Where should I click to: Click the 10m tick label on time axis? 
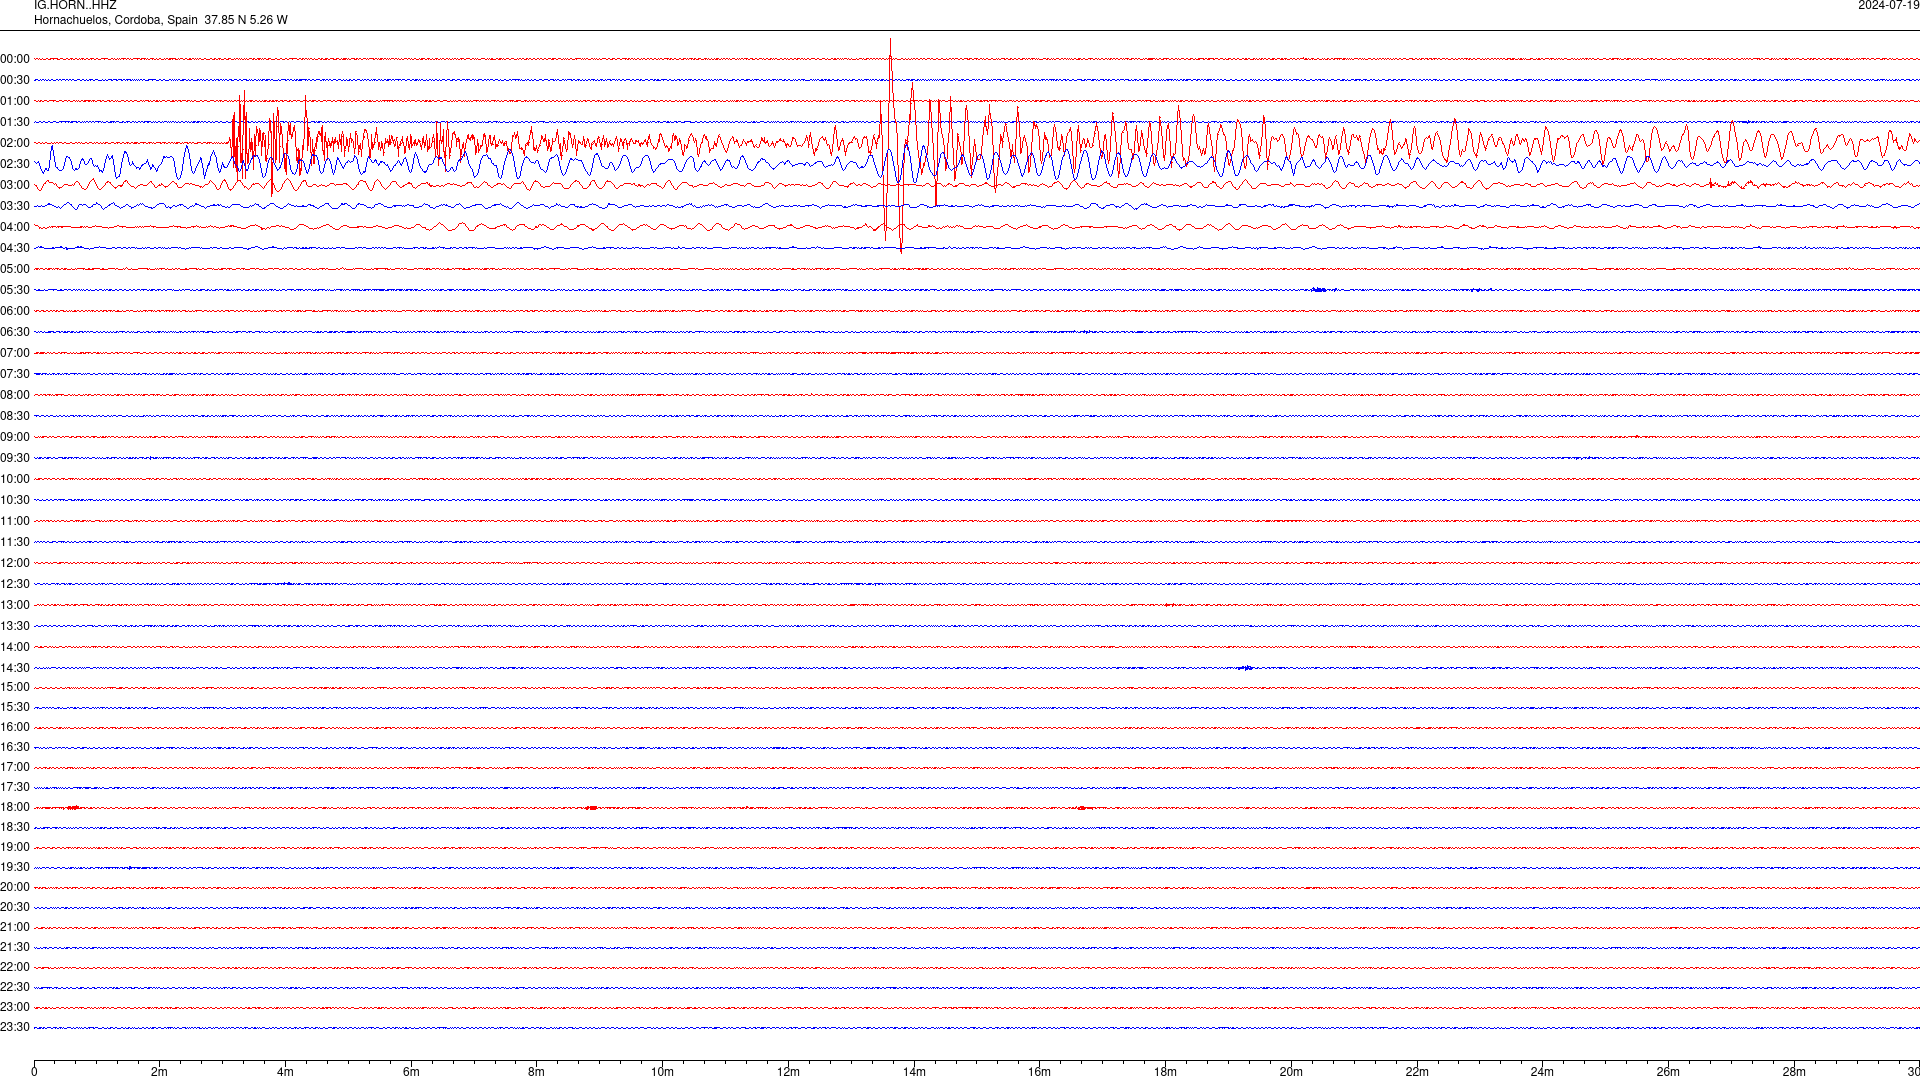pos(662,1072)
